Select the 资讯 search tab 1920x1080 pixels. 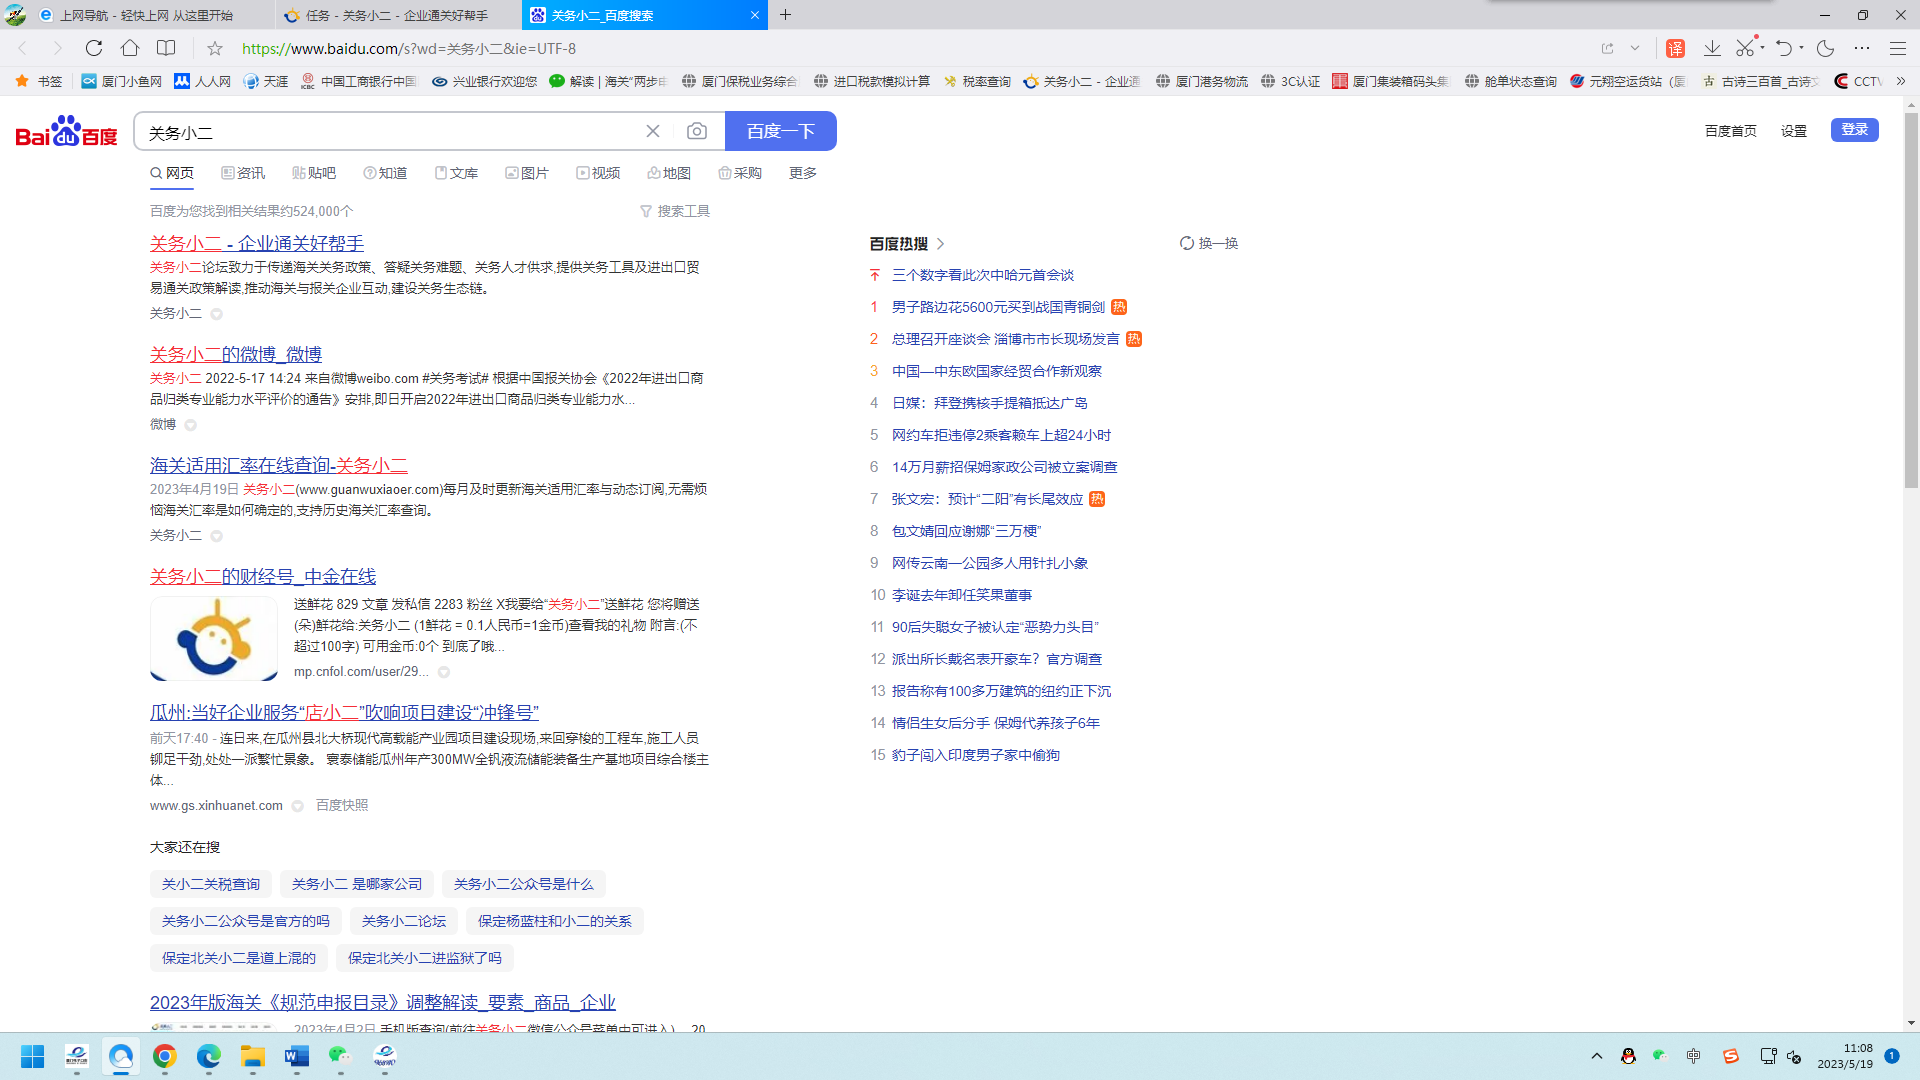pos(243,173)
